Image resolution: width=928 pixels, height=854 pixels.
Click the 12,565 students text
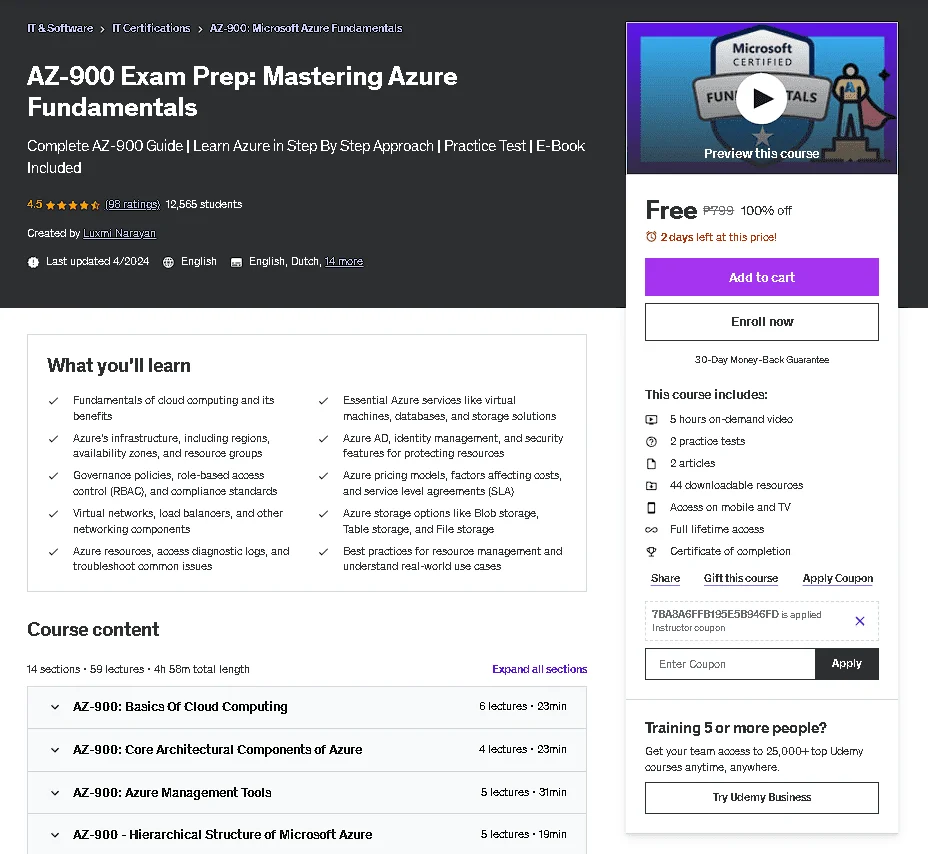(204, 204)
